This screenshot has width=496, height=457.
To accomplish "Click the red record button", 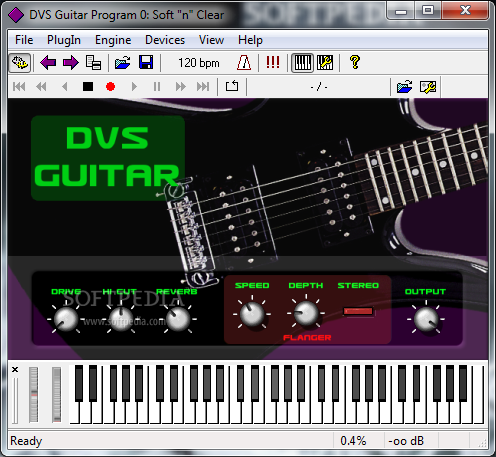I will point(110,87).
